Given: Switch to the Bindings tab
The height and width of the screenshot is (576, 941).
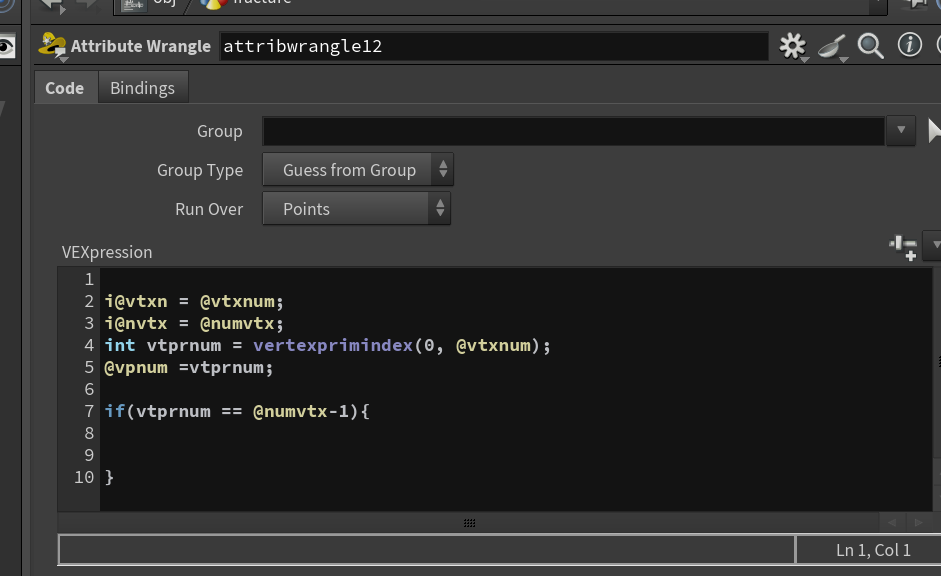Looking at the screenshot, I should [x=142, y=88].
